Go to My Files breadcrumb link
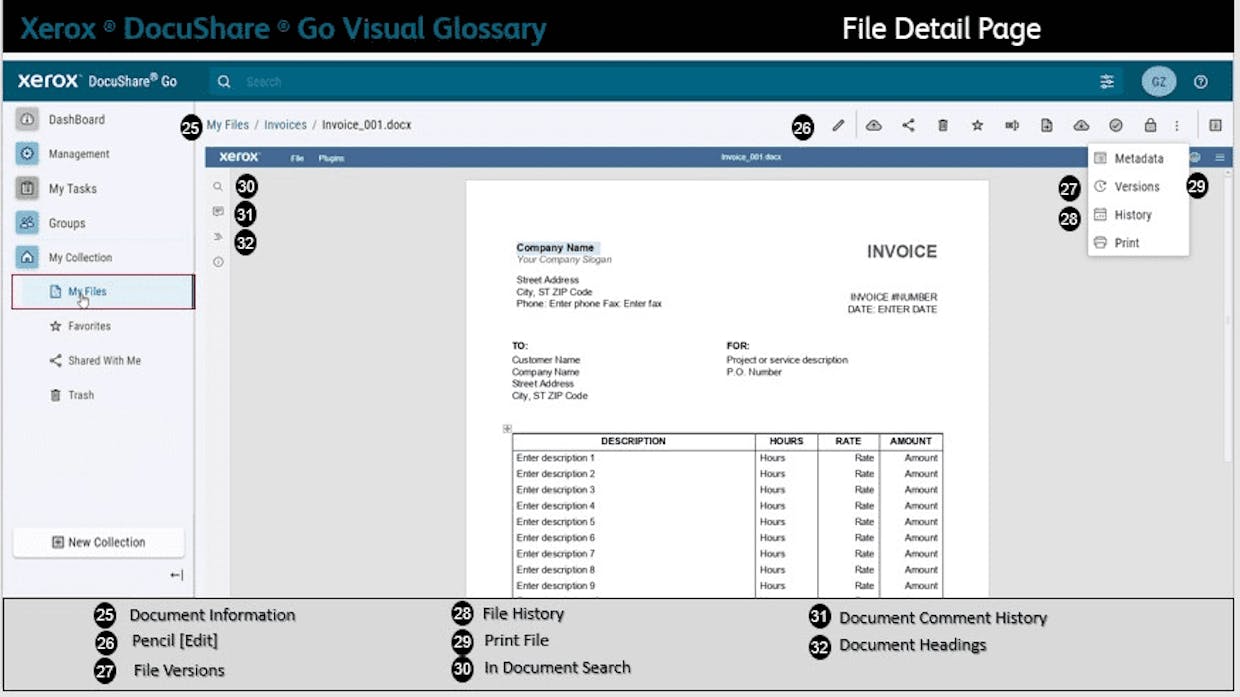 point(228,125)
